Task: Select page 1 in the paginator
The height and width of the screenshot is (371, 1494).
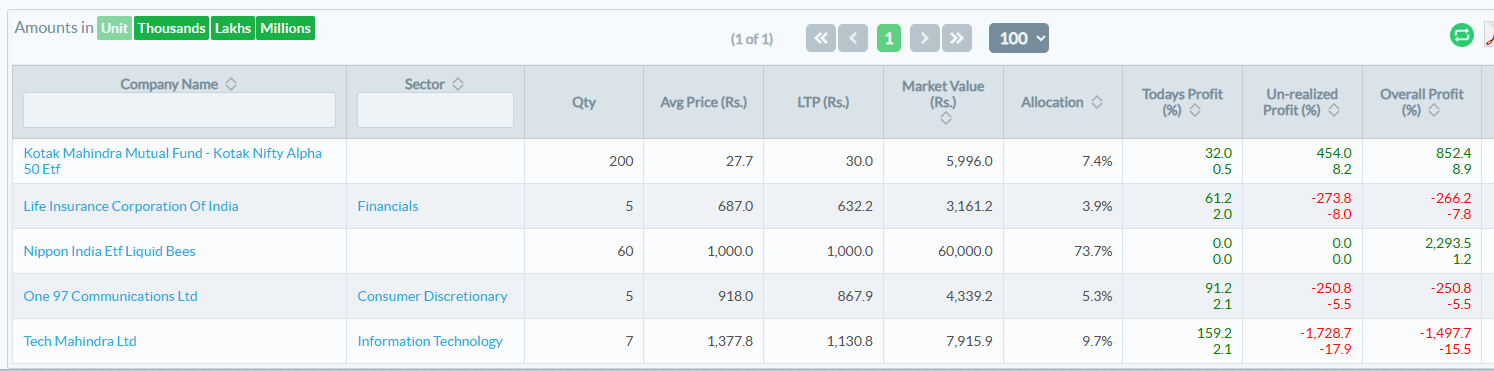Action: pyautogui.click(x=889, y=38)
